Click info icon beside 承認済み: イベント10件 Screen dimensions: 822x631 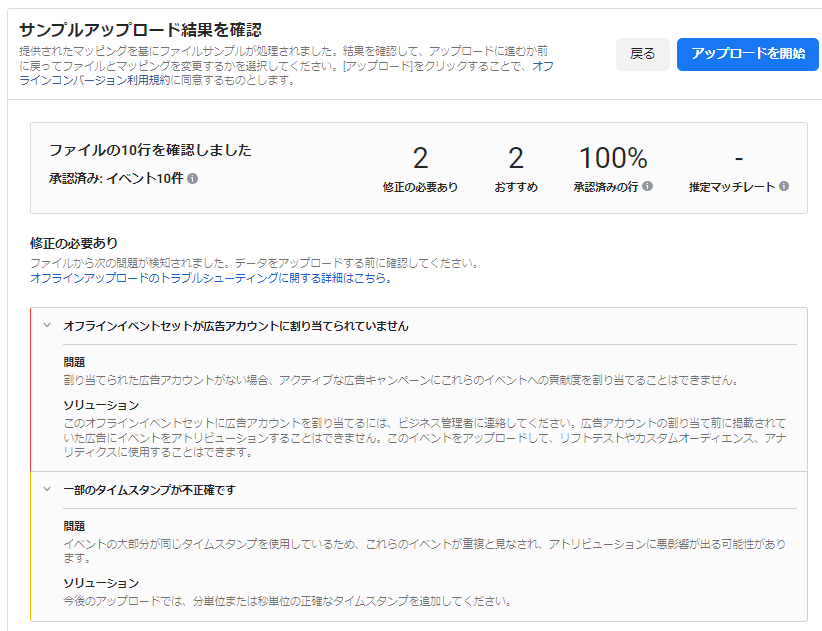point(193,179)
